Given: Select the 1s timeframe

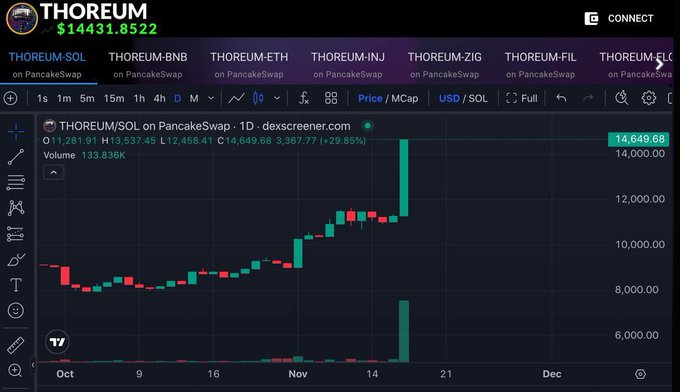Looking at the screenshot, I should point(42,98).
